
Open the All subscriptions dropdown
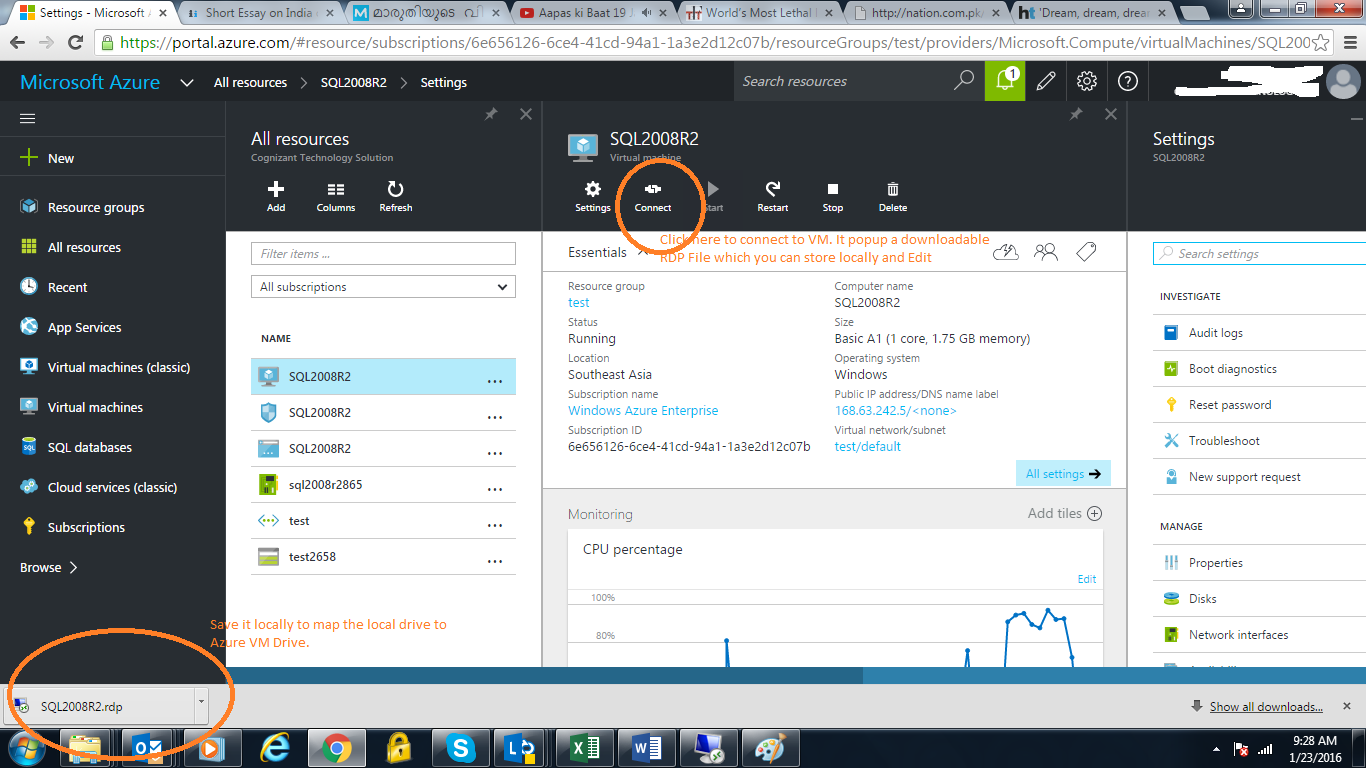point(383,286)
